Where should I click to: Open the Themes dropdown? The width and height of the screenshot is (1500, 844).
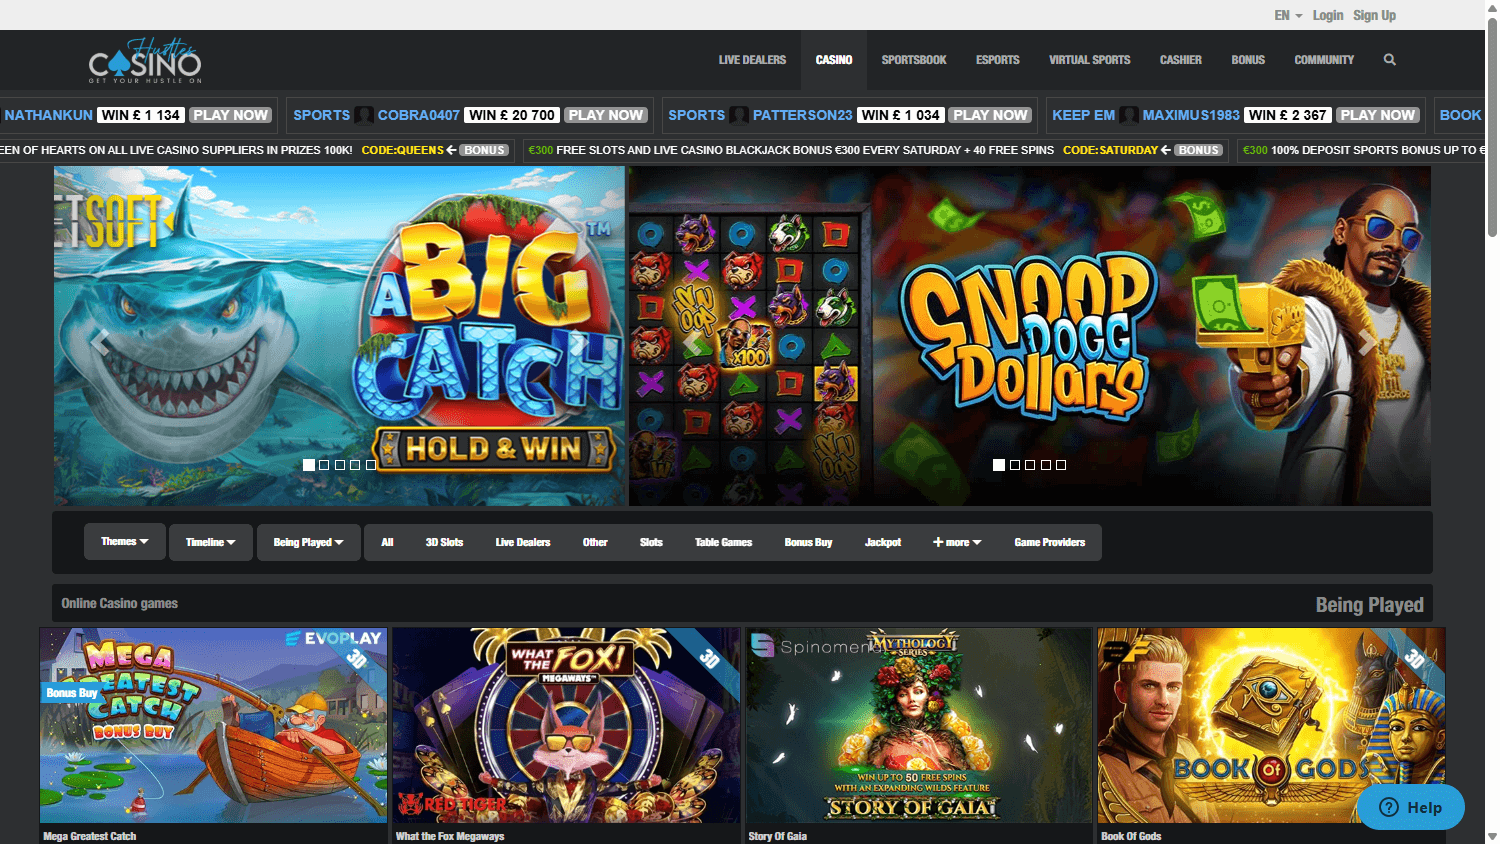click(124, 541)
